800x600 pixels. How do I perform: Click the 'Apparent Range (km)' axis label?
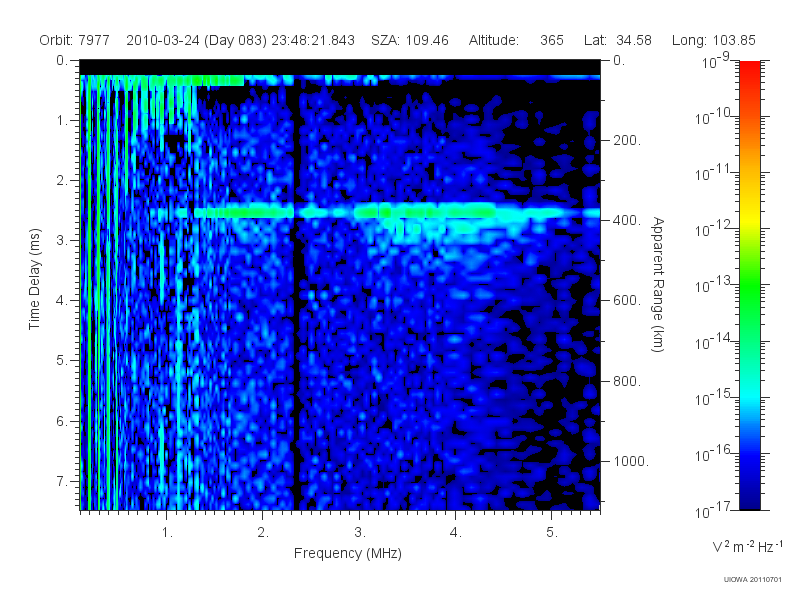(658, 284)
